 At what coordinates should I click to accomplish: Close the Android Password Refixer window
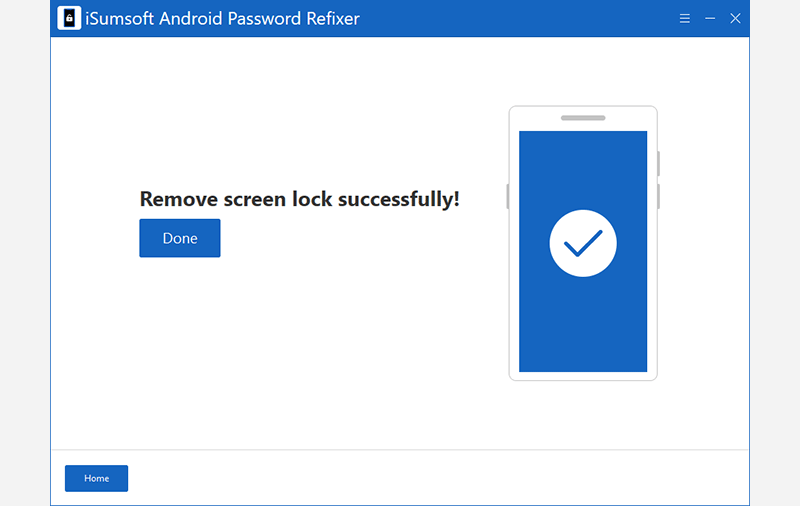coord(735,18)
